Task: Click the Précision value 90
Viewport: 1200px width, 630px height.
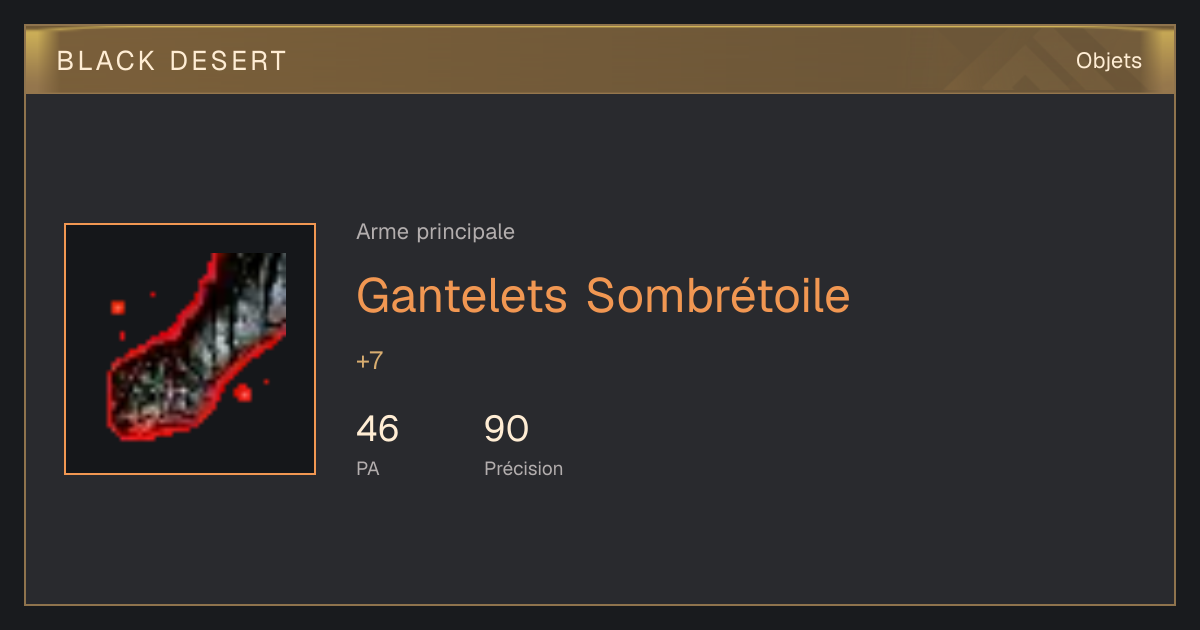Action: (x=506, y=429)
